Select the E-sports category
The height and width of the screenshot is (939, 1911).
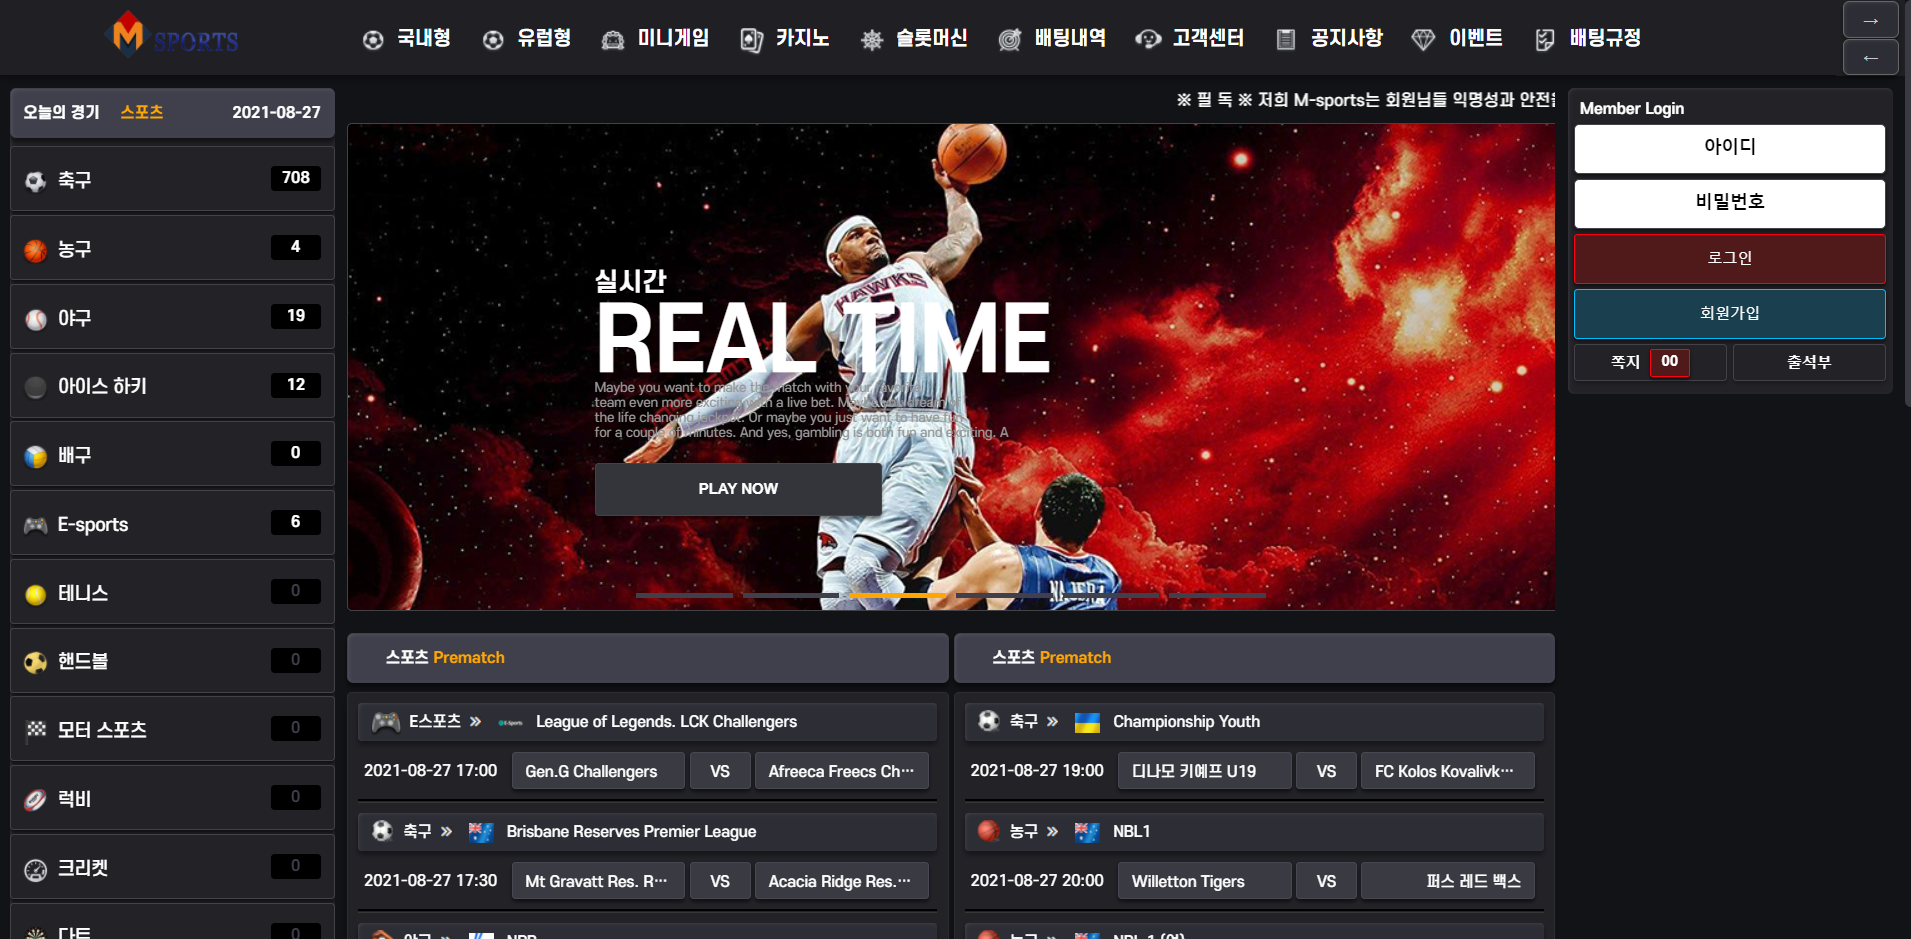(172, 523)
